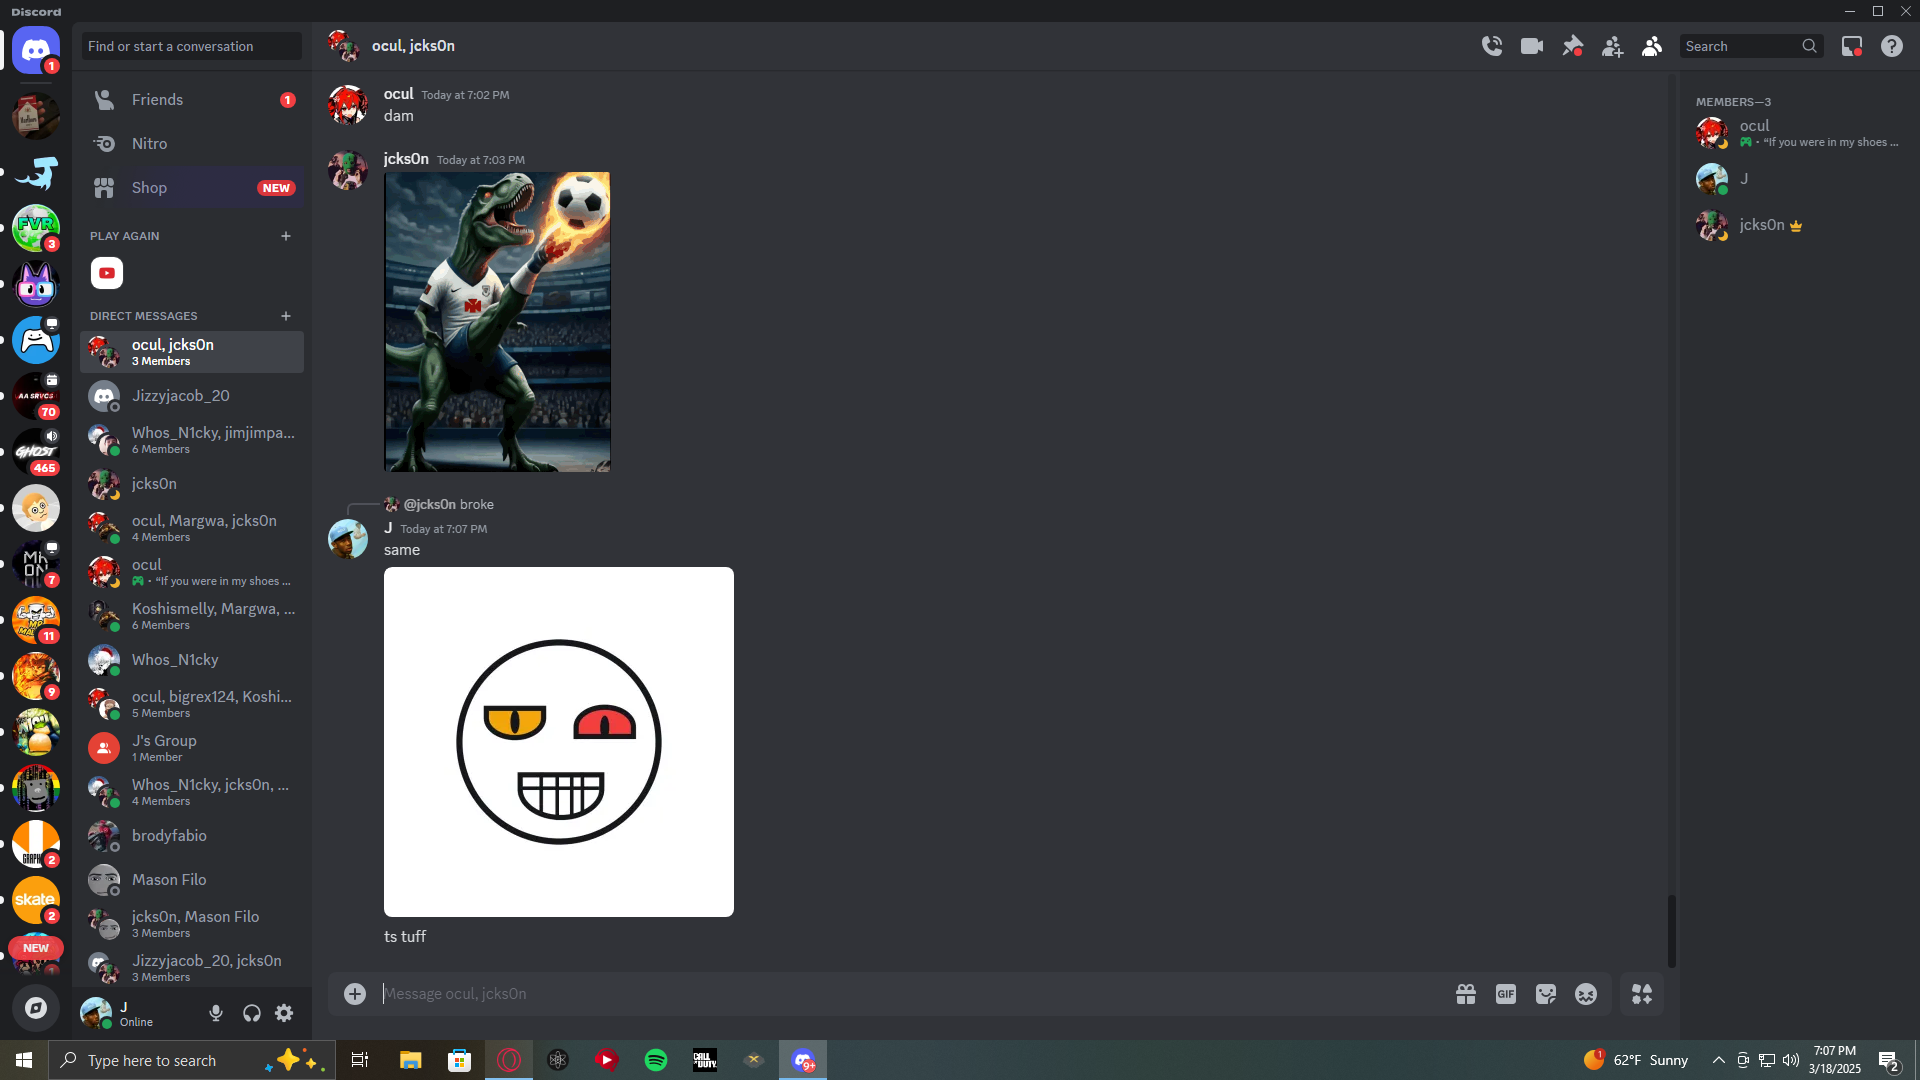This screenshot has height=1080, width=1920.
Task: Launch YouTube activity under Play Again
Action: (x=107, y=273)
